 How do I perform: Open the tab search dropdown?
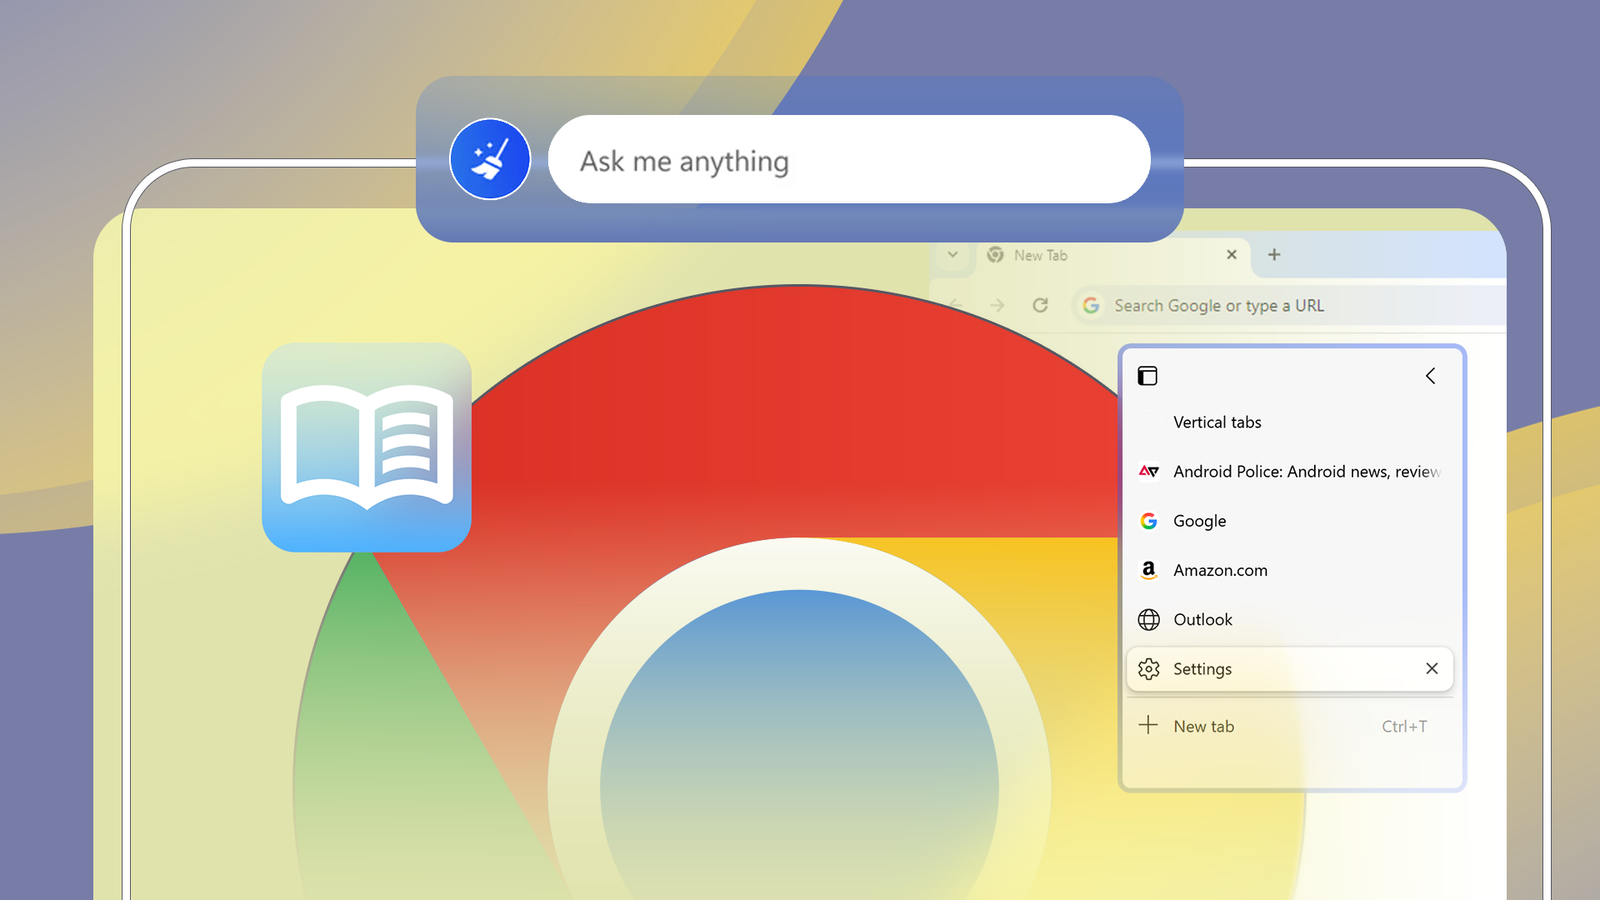pyautogui.click(x=952, y=255)
